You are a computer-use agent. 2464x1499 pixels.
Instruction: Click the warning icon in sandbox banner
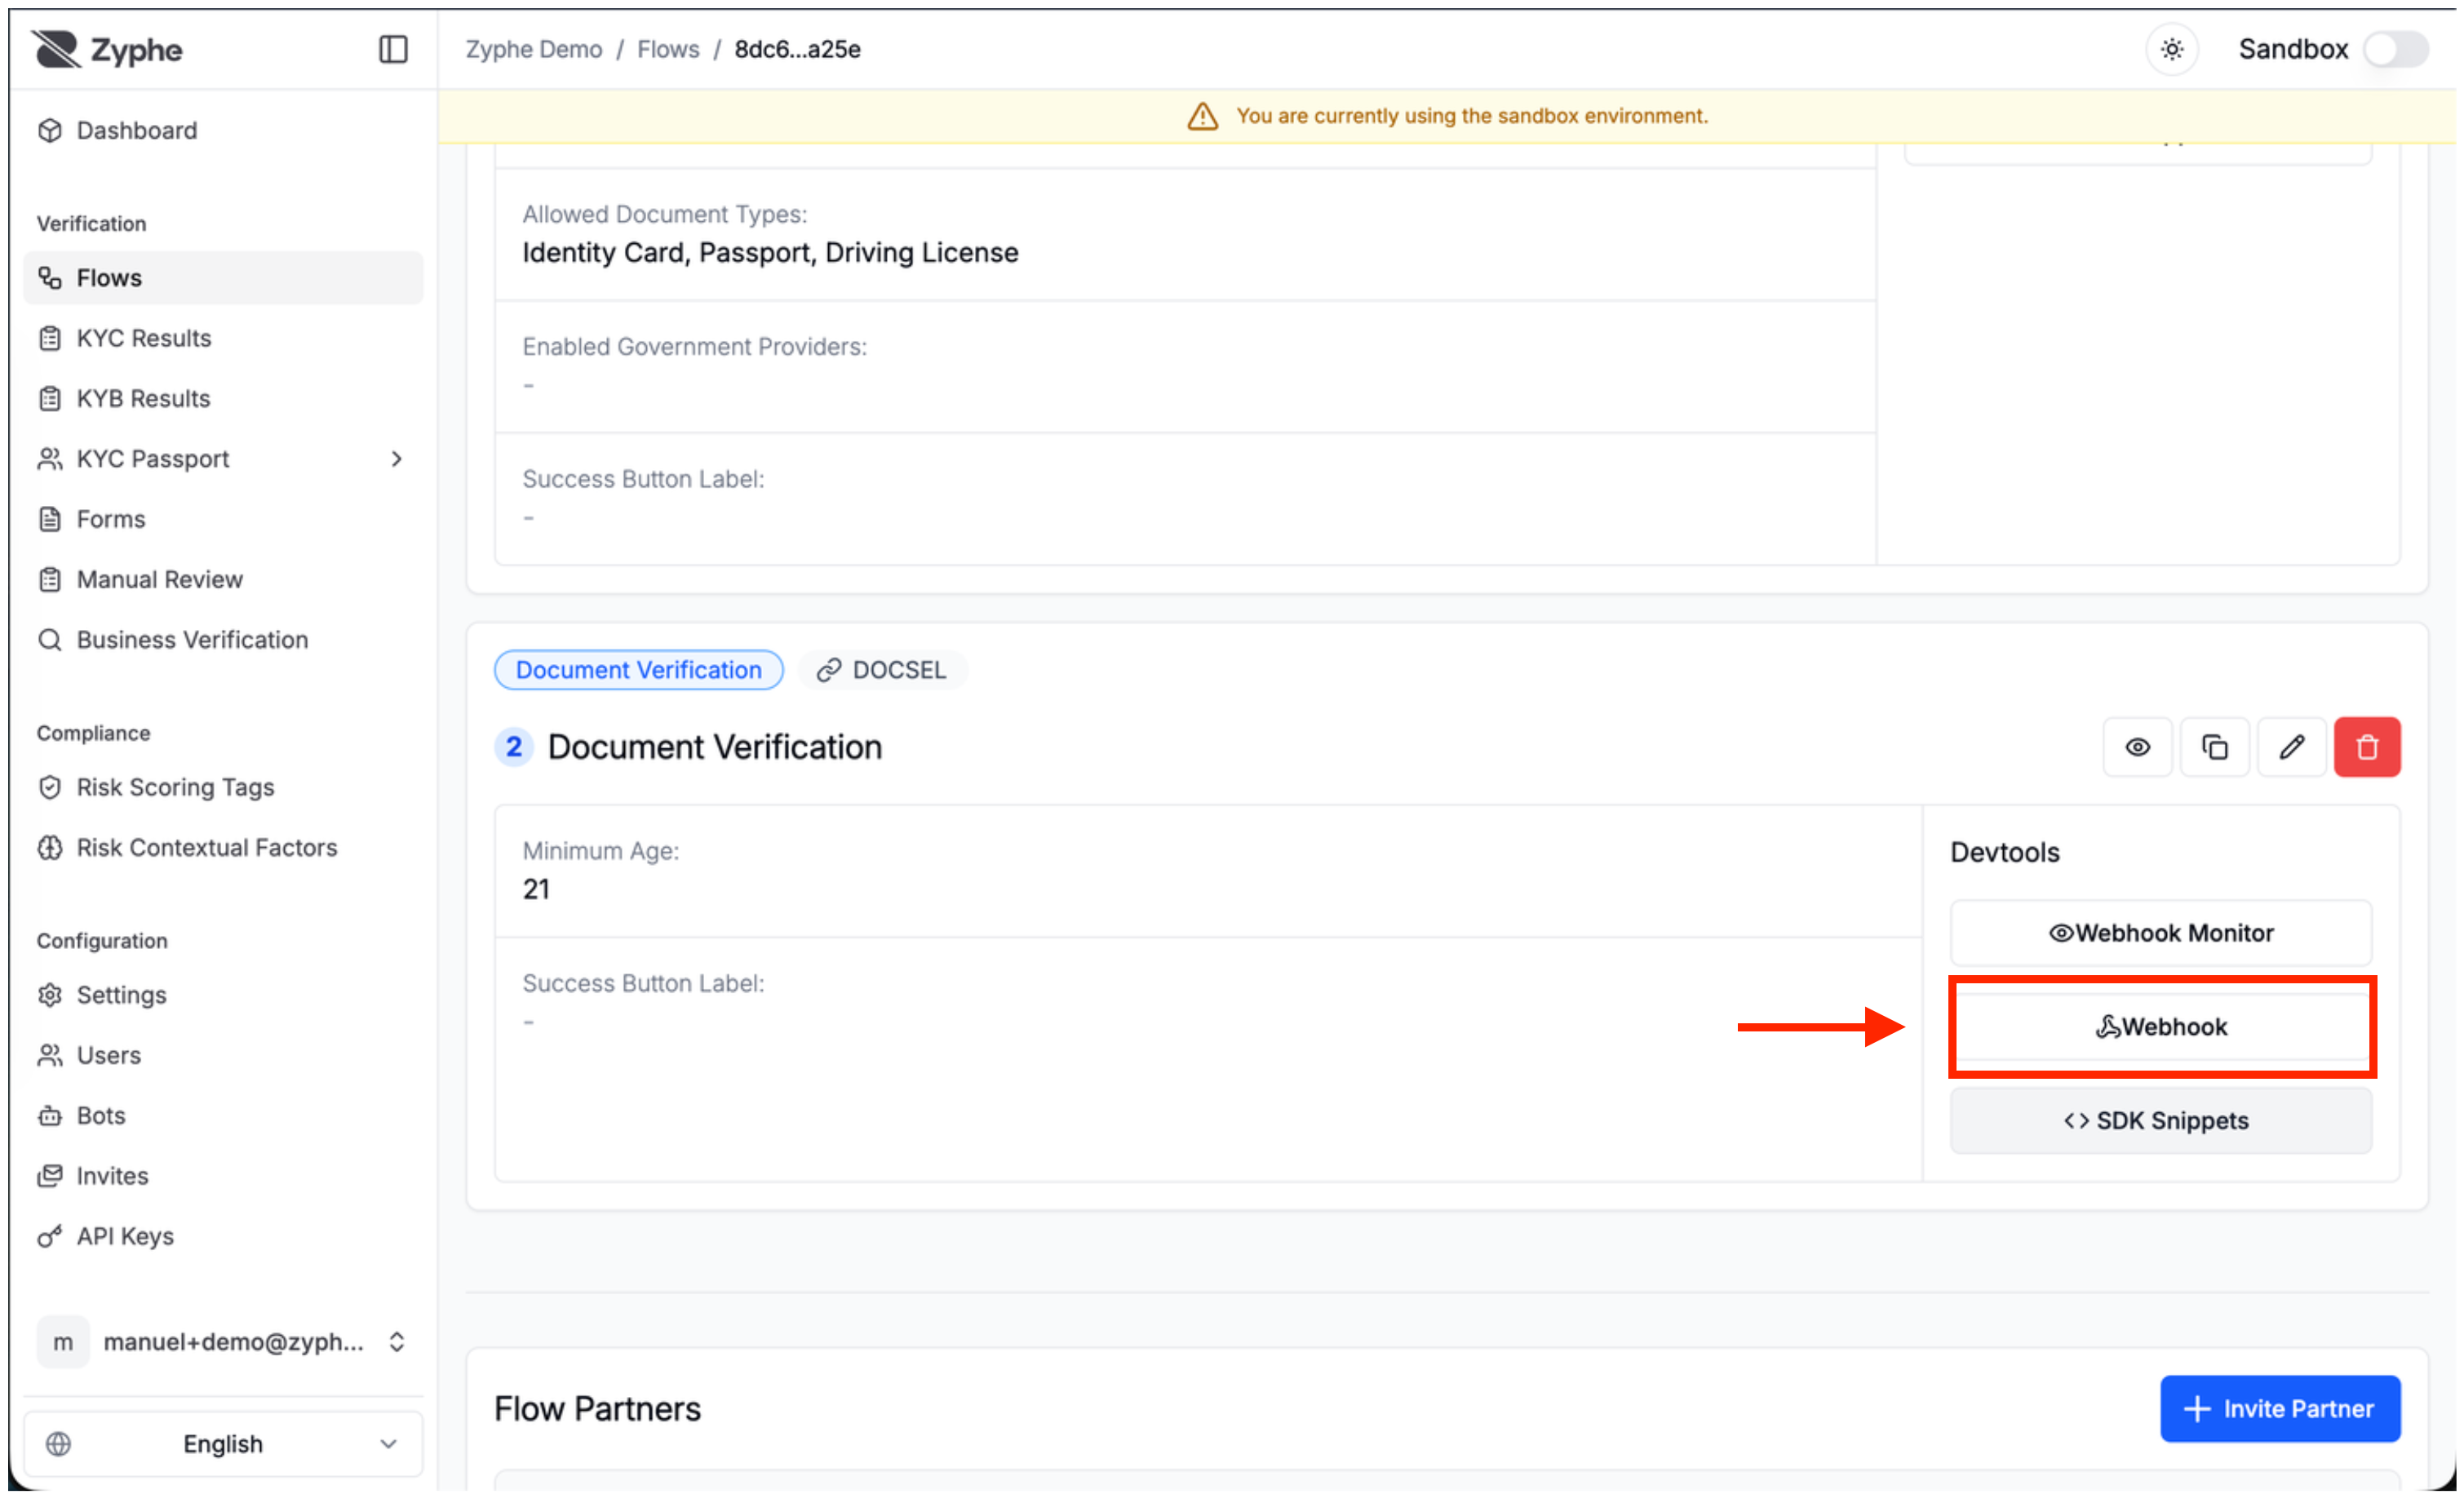pyautogui.click(x=1202, y=116)
